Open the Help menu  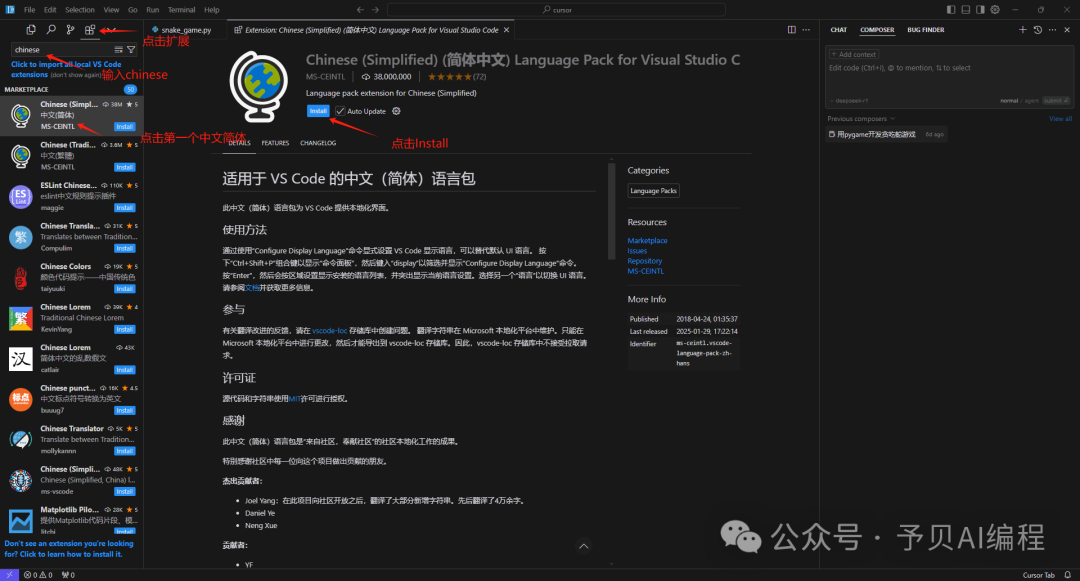pos(211,10)
